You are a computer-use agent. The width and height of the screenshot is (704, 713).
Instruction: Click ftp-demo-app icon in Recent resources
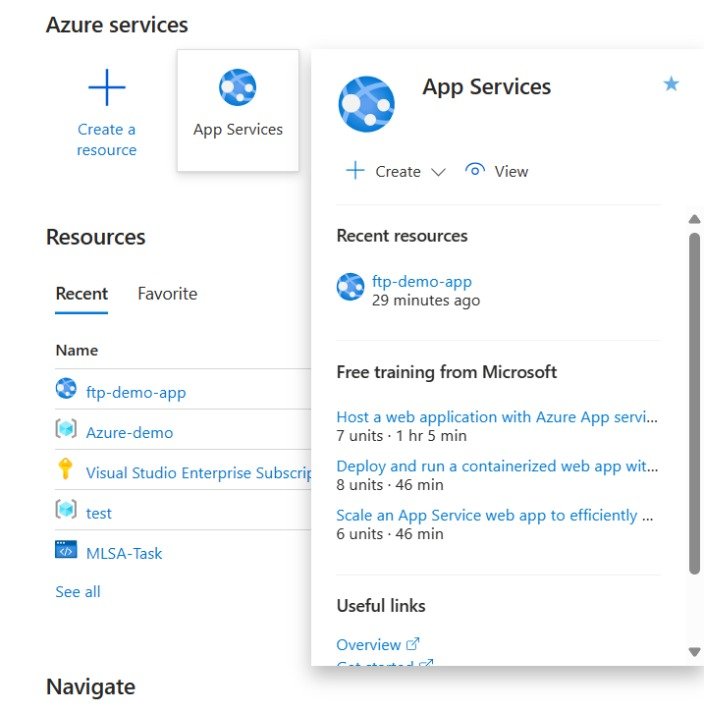350,286
